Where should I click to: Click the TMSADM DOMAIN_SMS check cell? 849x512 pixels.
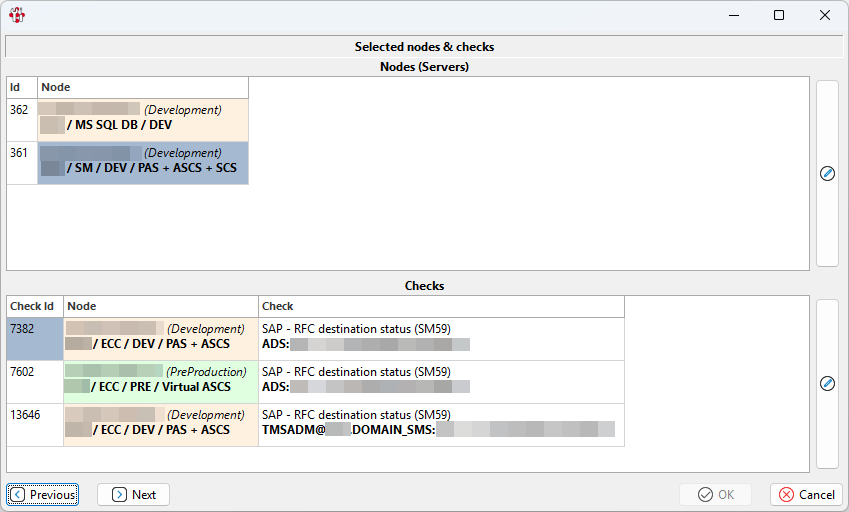pyautogui.click(x=440, y=424)
